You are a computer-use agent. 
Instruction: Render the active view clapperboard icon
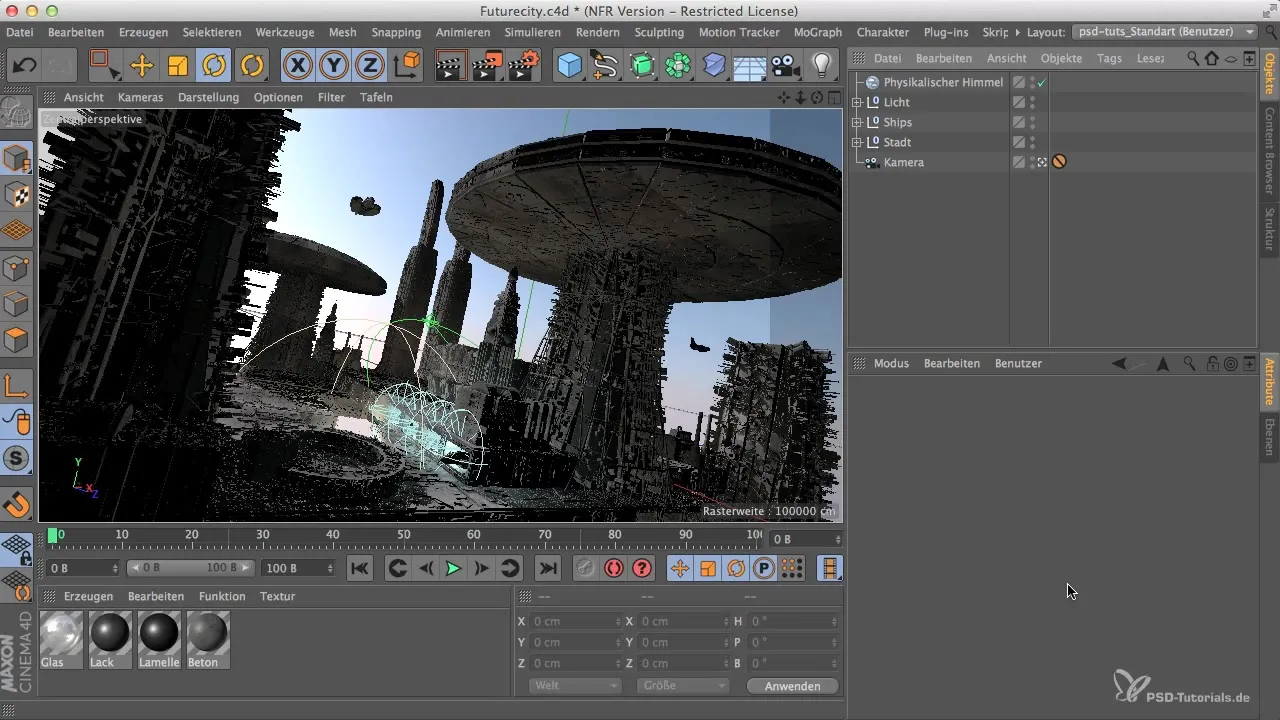pos(451,66)
